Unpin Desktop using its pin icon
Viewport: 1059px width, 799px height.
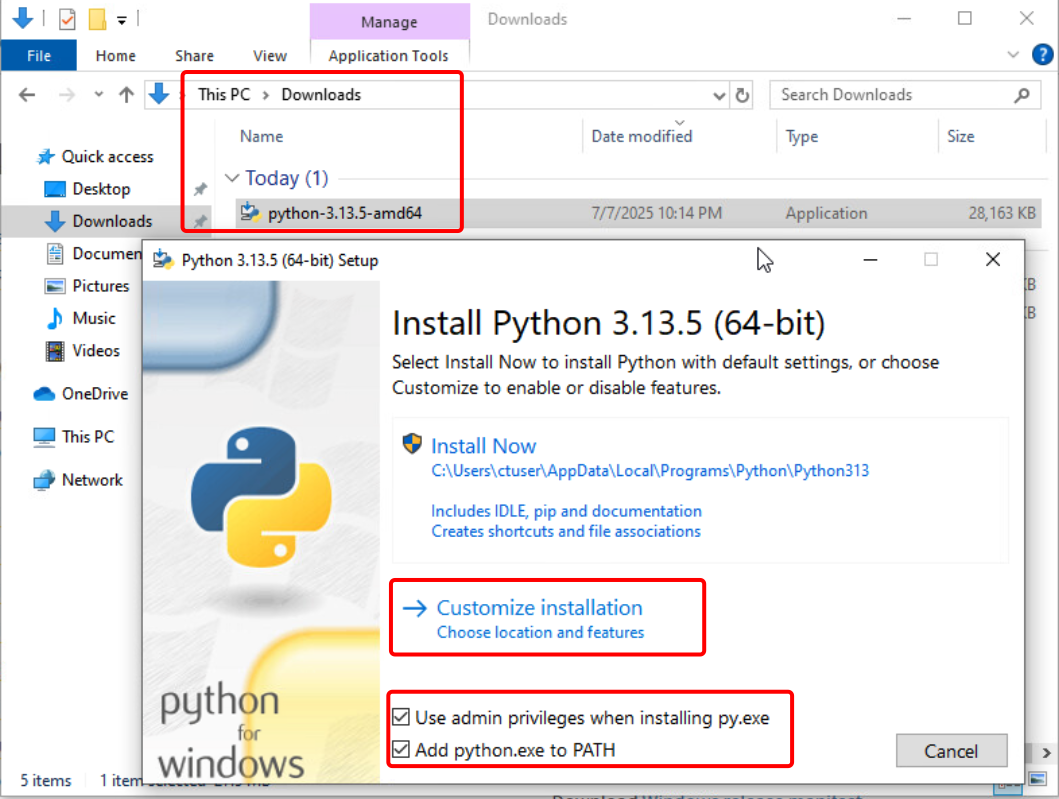200,189
